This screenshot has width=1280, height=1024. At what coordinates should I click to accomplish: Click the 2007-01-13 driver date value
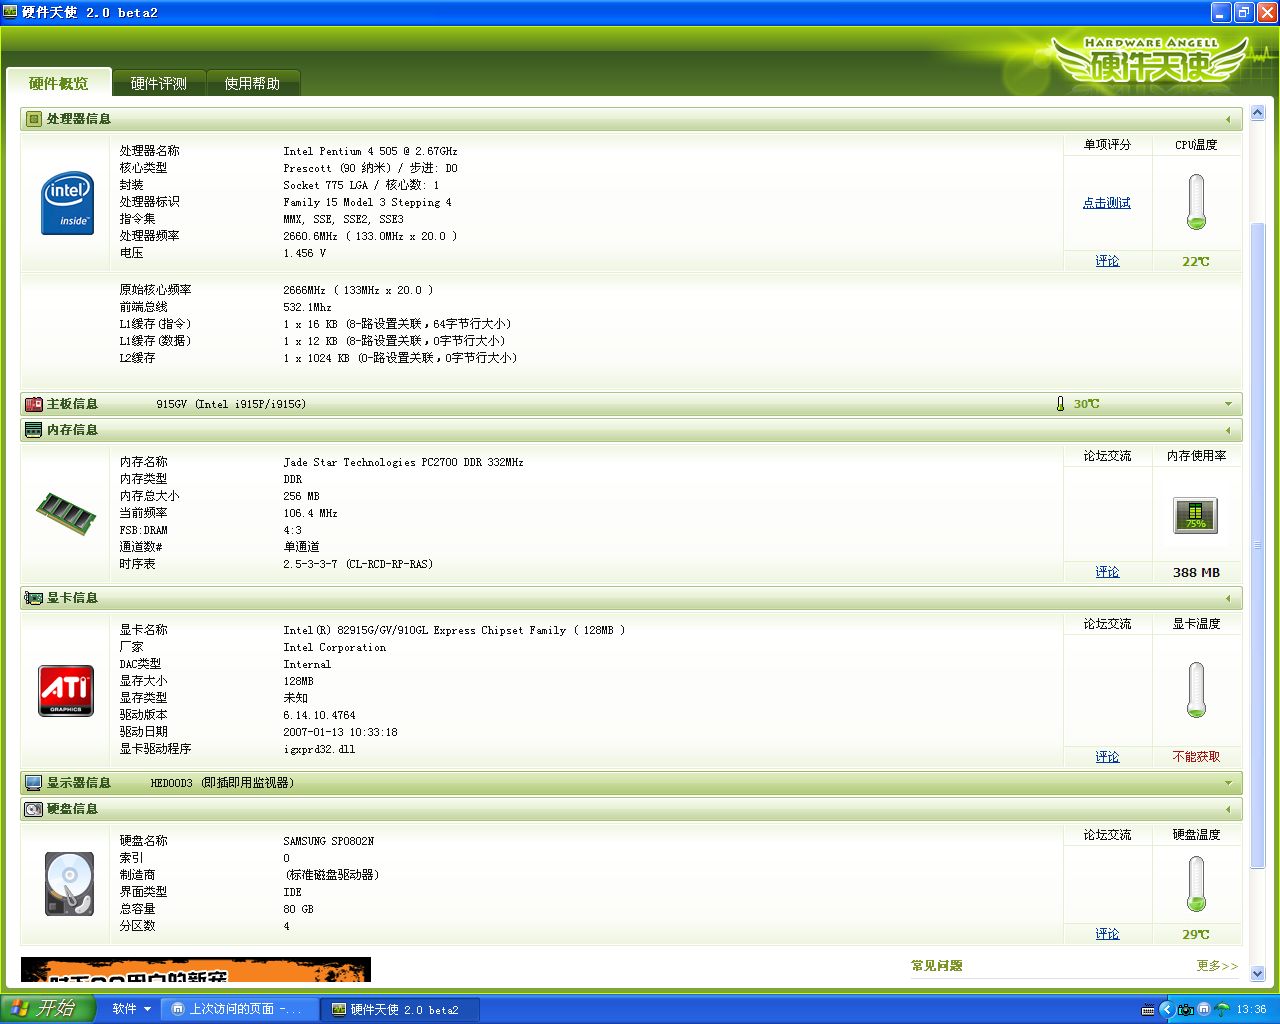coord(340,732)
